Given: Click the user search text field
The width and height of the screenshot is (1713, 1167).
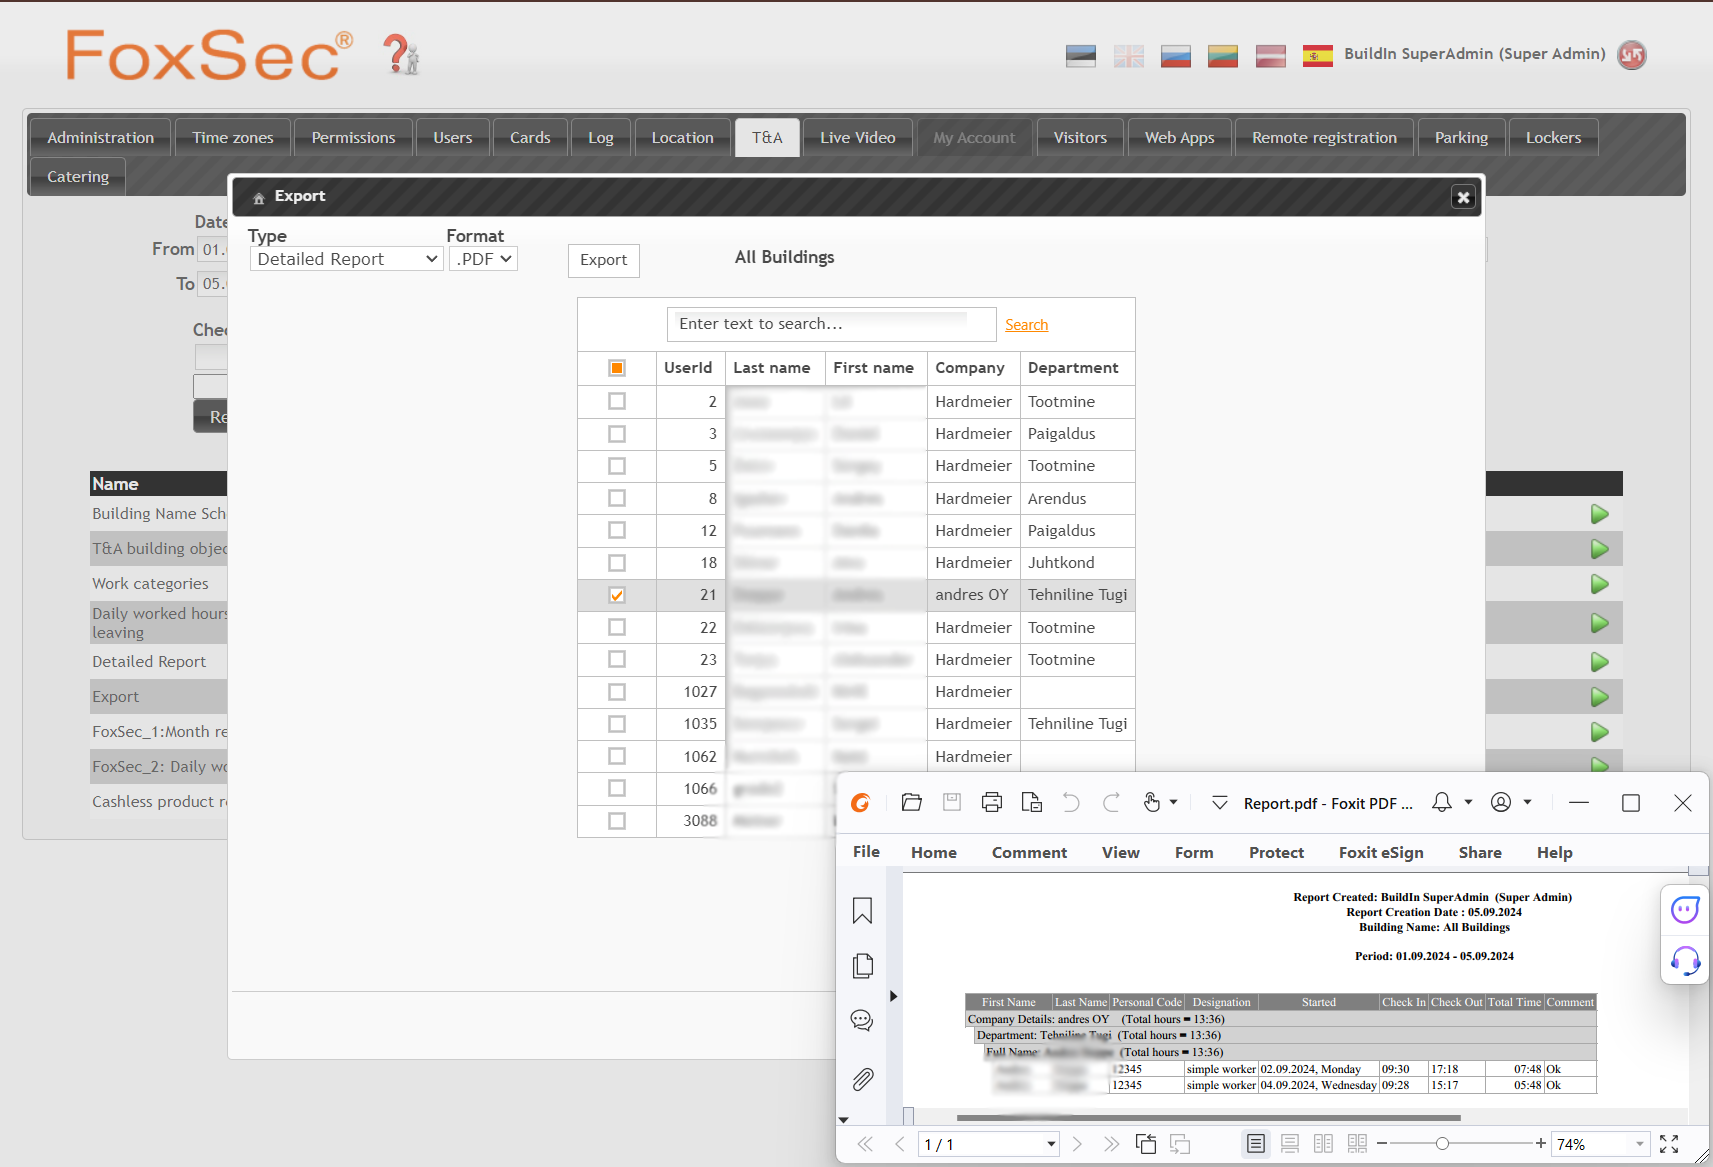Looking at the screenshot, I should click(831, 324).
